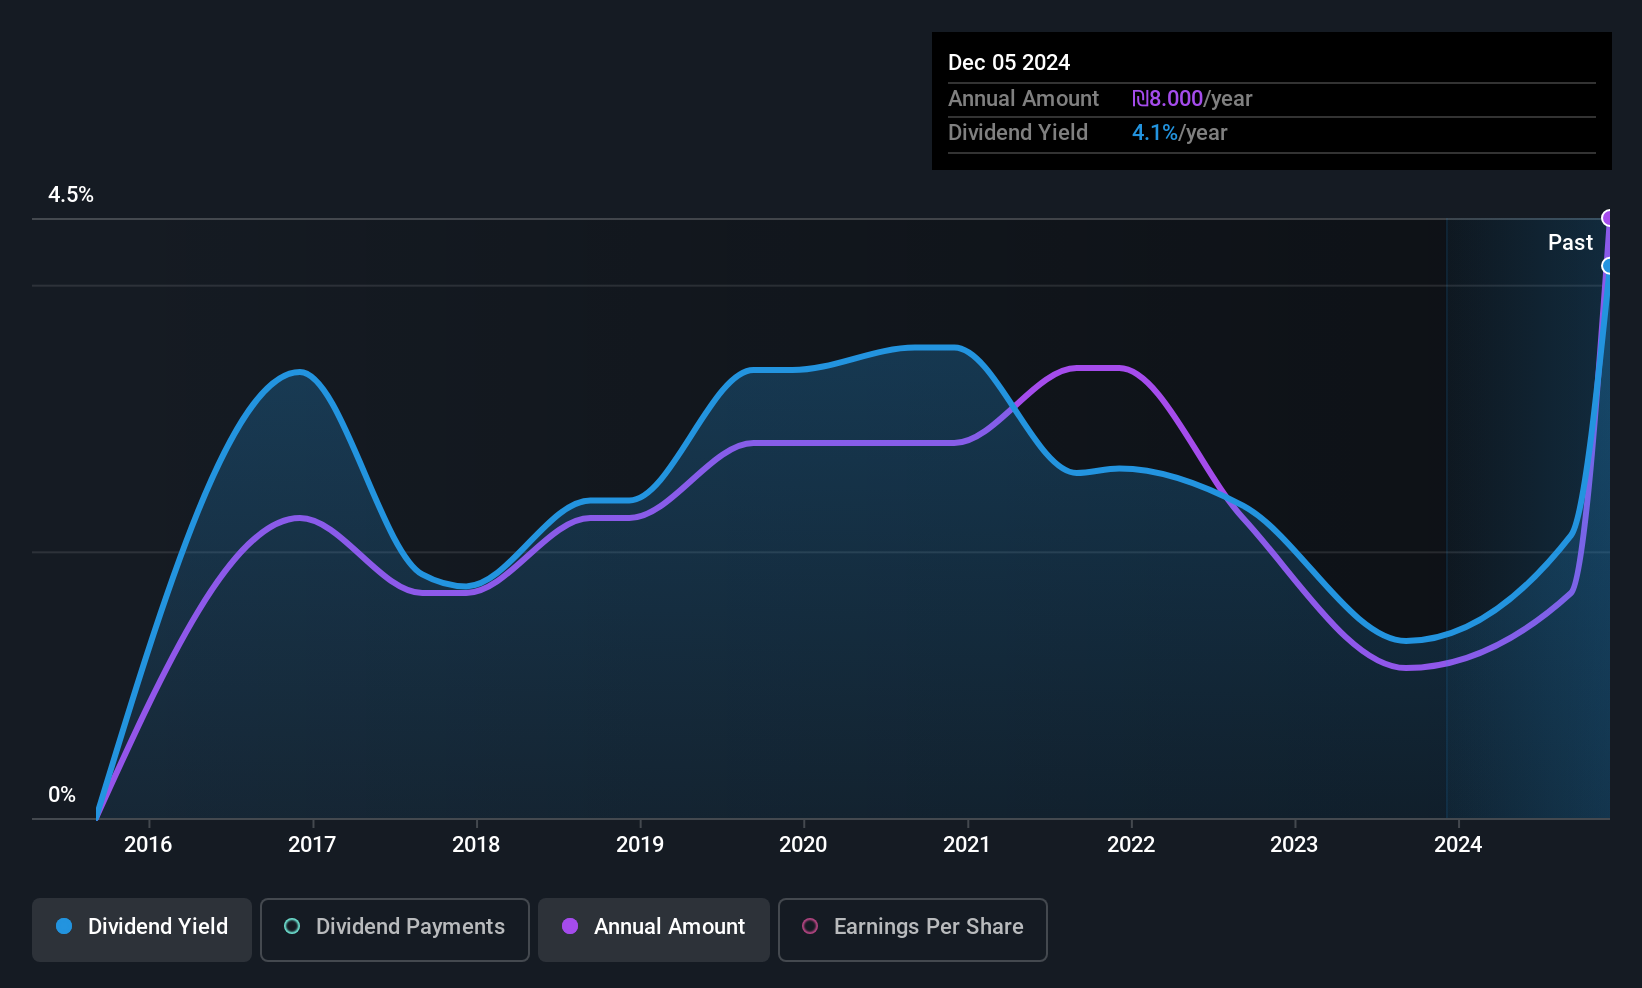Image resolution: width=1642 pixels, height=988 pixels.
Task: Click the blue Dividend Yield endpoint marker
Action: (1608, 266)
